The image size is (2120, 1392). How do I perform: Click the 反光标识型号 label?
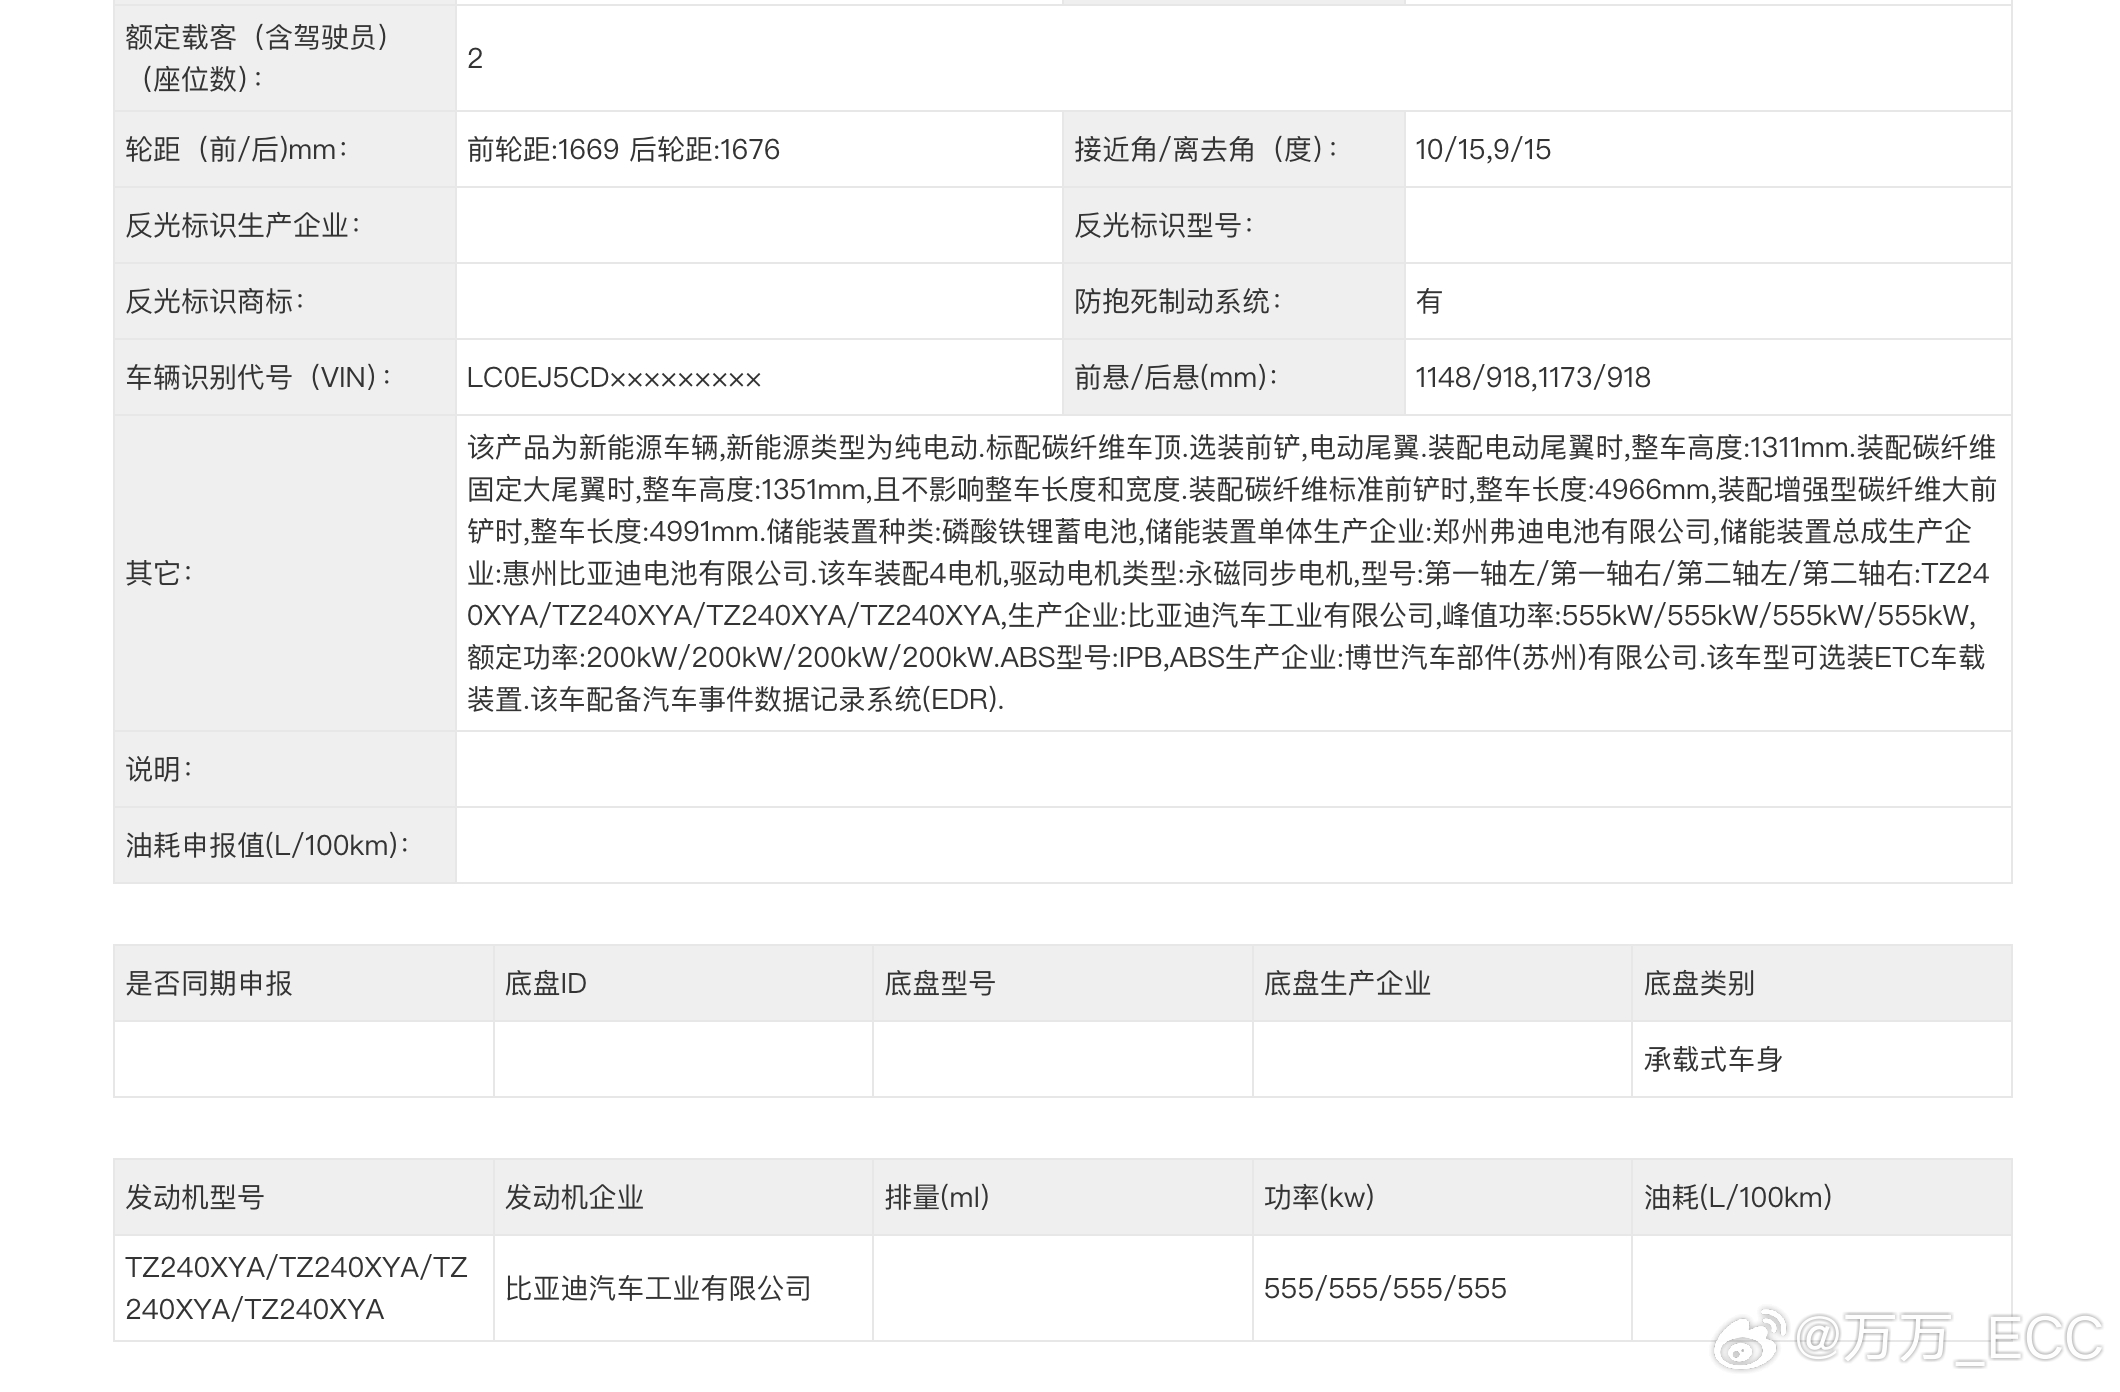(x=1164, y=226)
